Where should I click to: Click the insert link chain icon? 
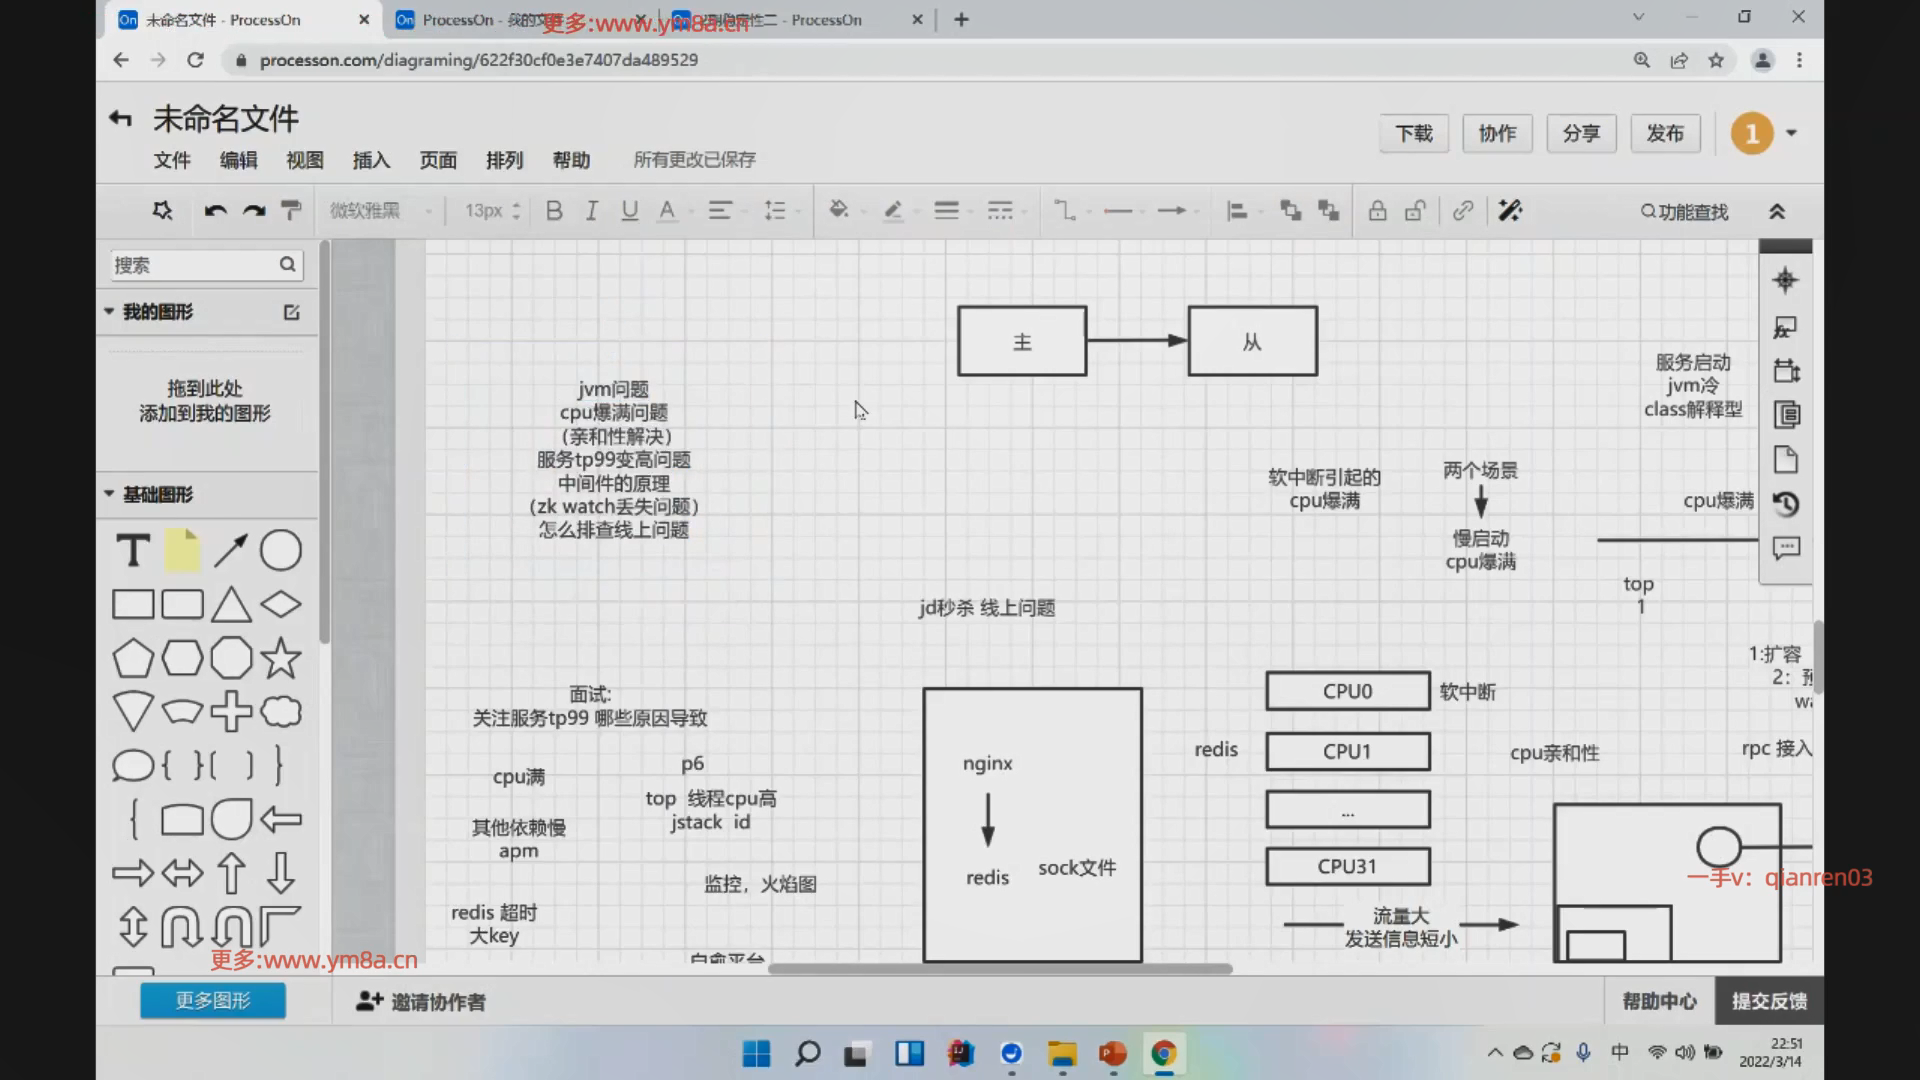[x=1463, y=211]
